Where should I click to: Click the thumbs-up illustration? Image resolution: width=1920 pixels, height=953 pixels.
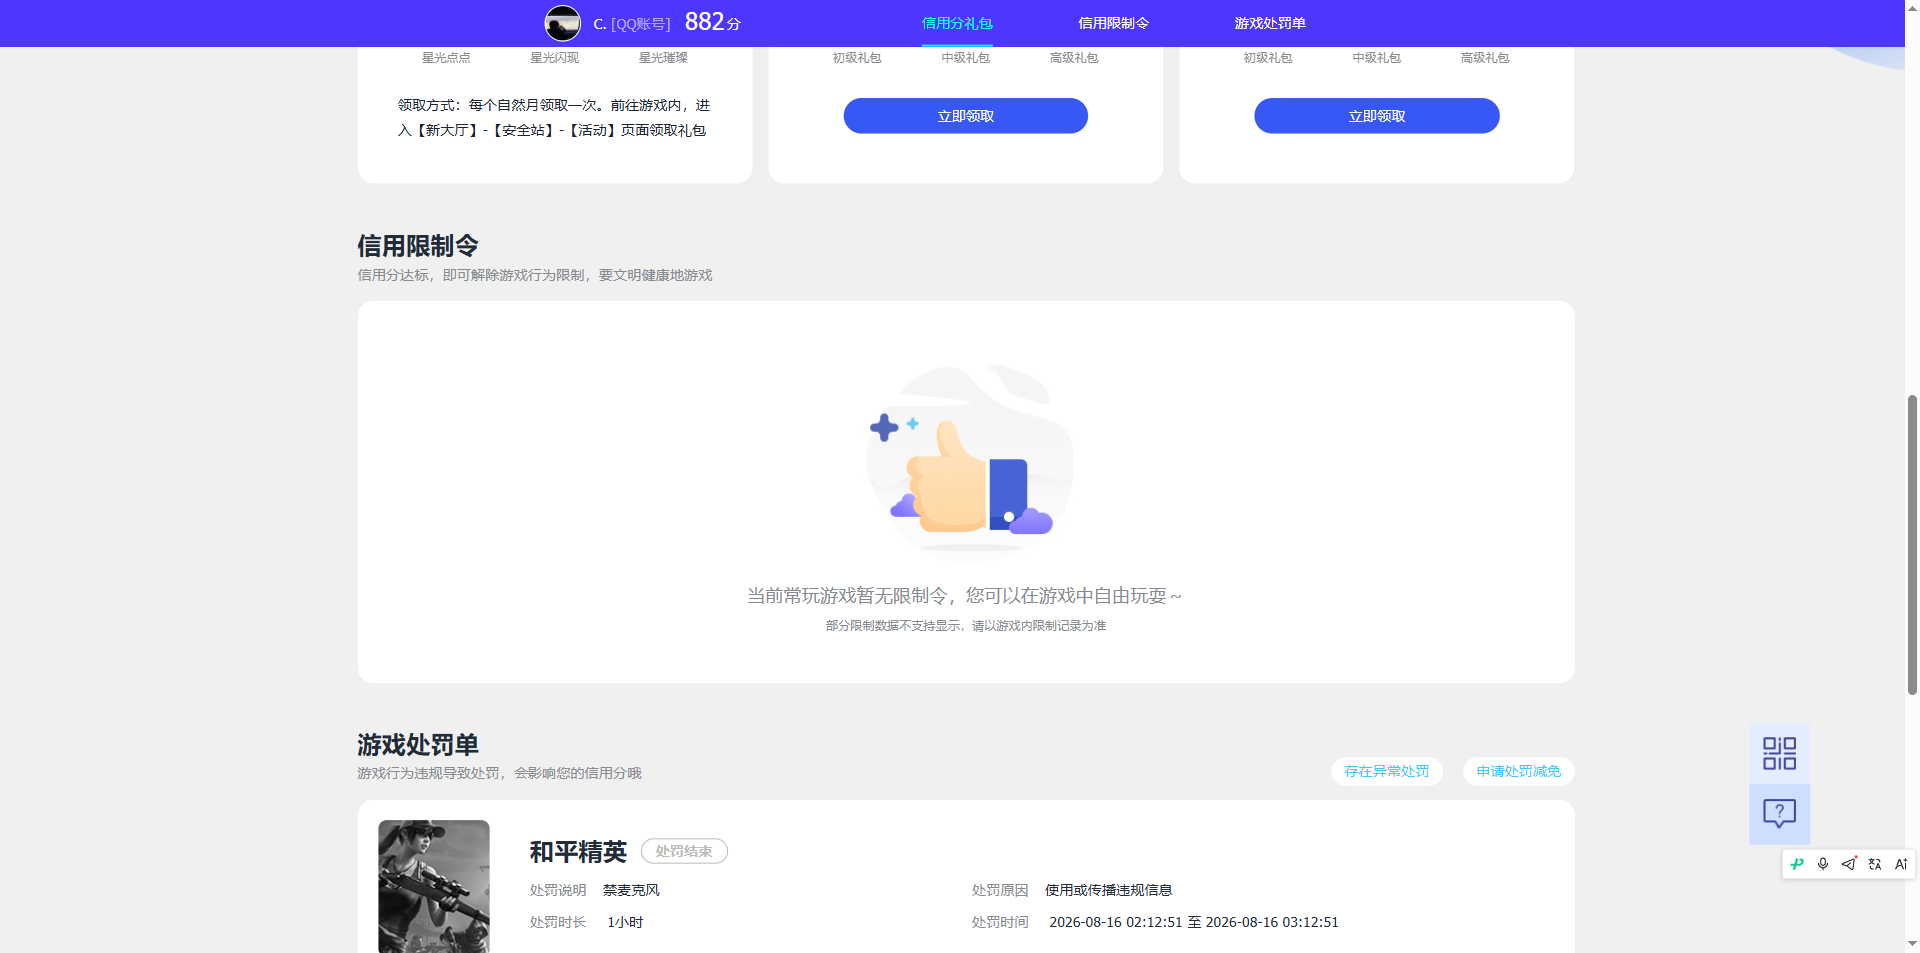point(968,458)
